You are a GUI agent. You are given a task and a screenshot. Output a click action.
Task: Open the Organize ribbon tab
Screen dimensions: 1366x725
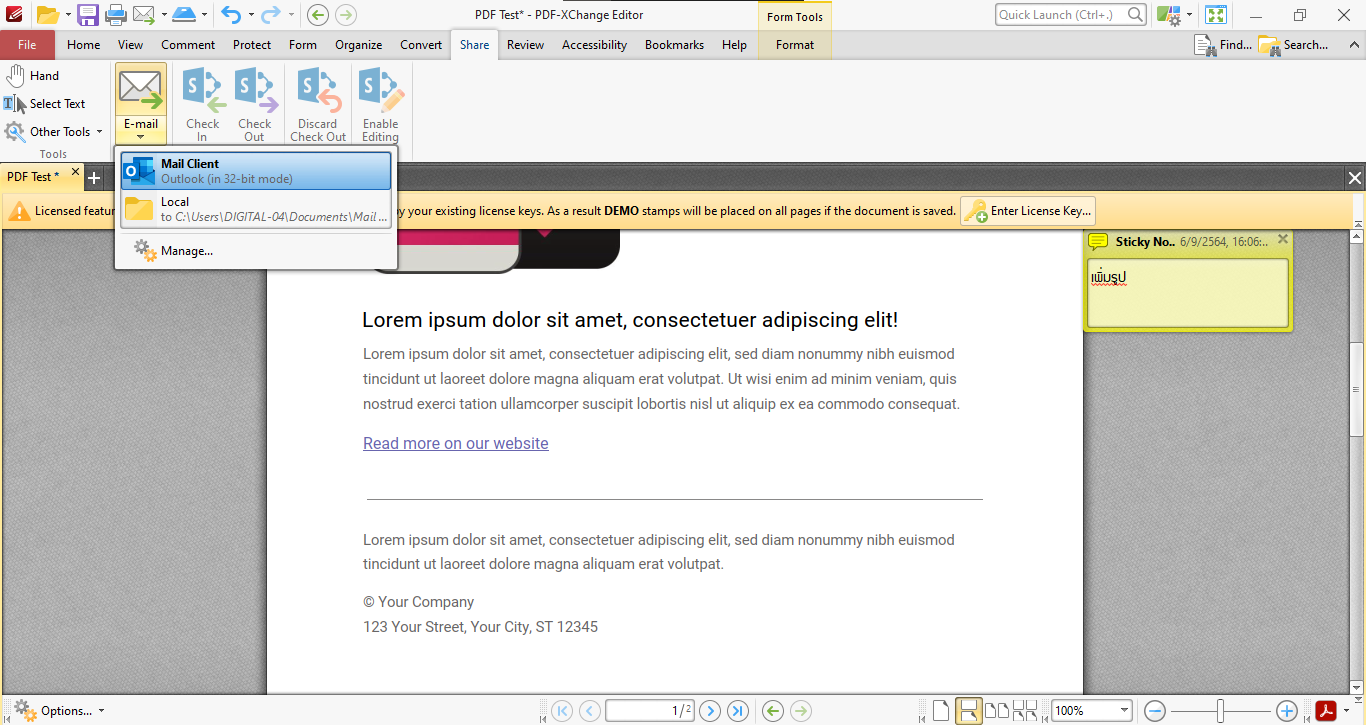359,45
